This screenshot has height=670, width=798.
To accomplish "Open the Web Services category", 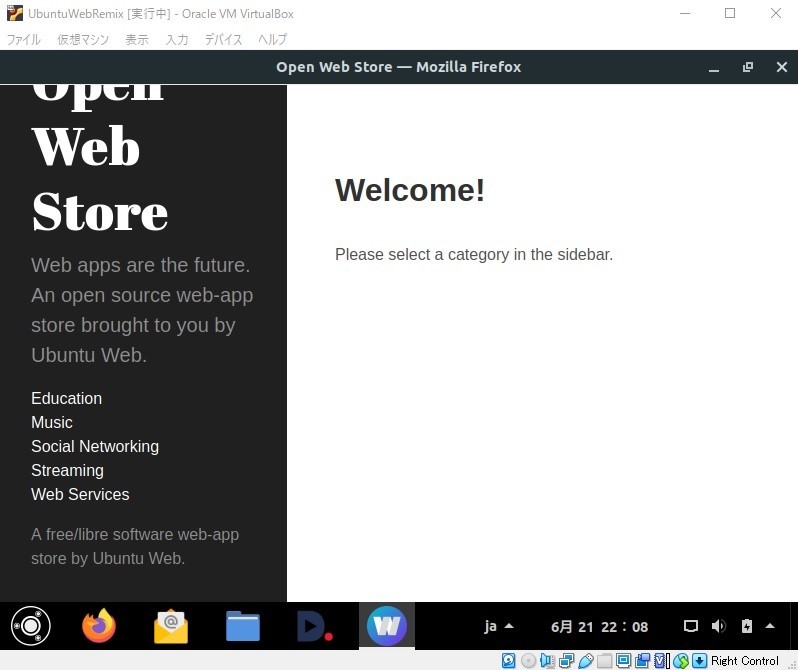I will (80, 494).
